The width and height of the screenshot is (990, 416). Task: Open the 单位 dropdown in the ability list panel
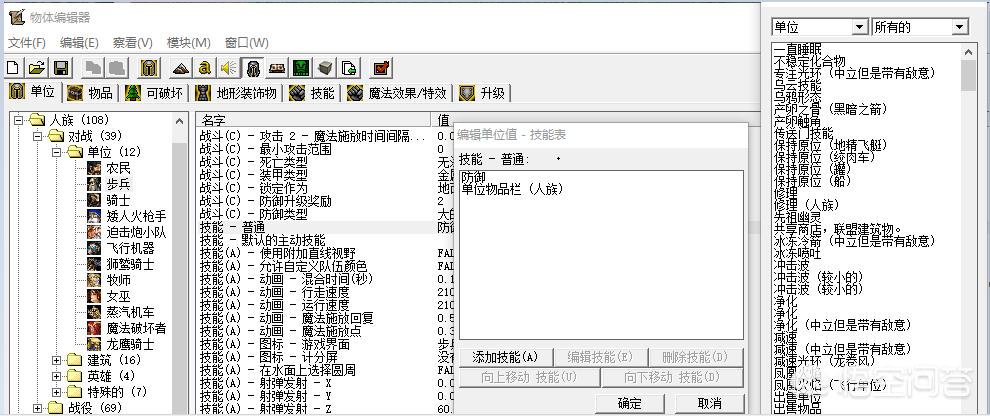point(859,27)
